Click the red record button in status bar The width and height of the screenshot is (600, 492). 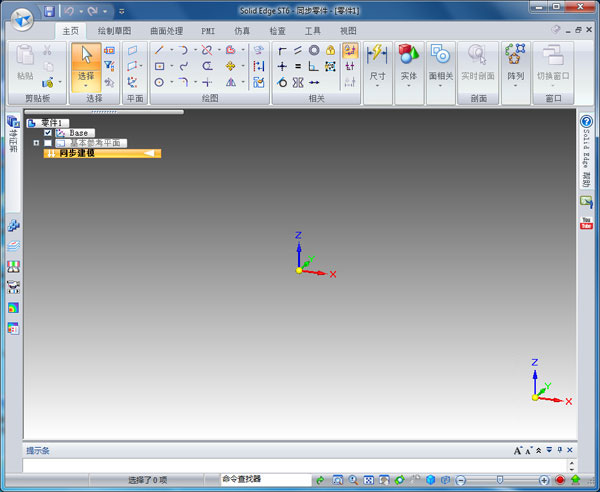[560, 480]
